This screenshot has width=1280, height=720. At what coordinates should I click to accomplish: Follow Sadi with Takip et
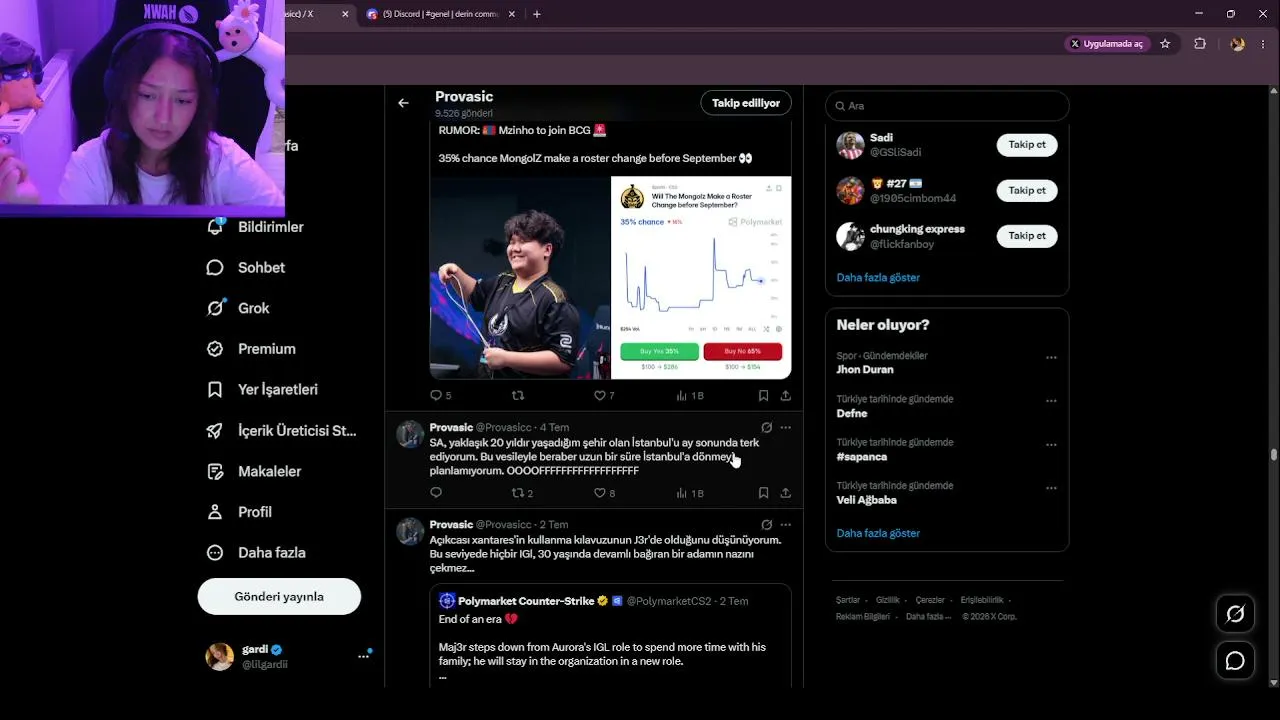(1027, 145)
